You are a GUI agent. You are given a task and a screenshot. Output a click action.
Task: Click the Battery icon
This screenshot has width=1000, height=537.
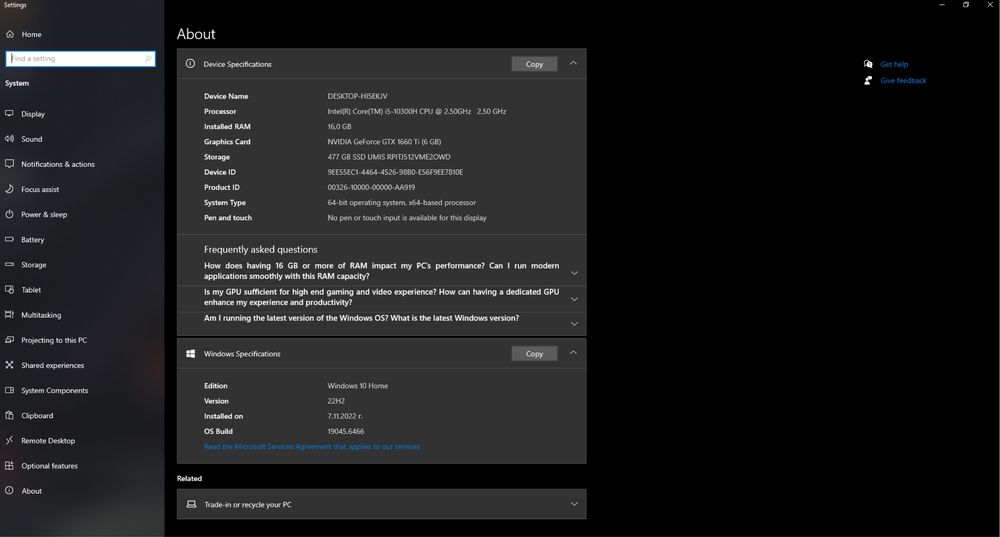coord(10,240)
